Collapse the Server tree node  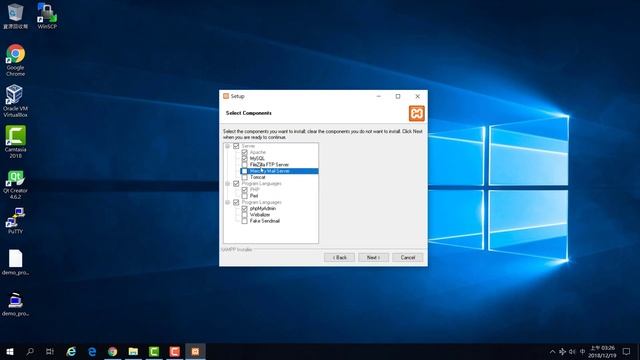228,146
